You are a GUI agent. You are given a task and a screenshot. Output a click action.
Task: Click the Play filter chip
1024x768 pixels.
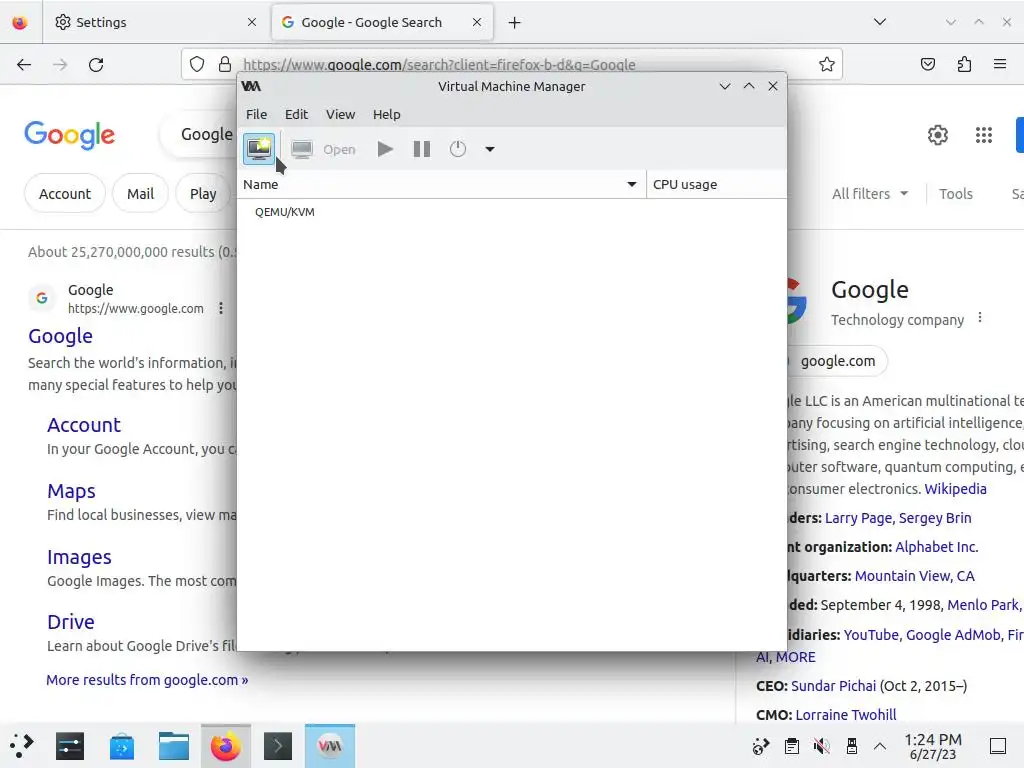tap(203, 193)
